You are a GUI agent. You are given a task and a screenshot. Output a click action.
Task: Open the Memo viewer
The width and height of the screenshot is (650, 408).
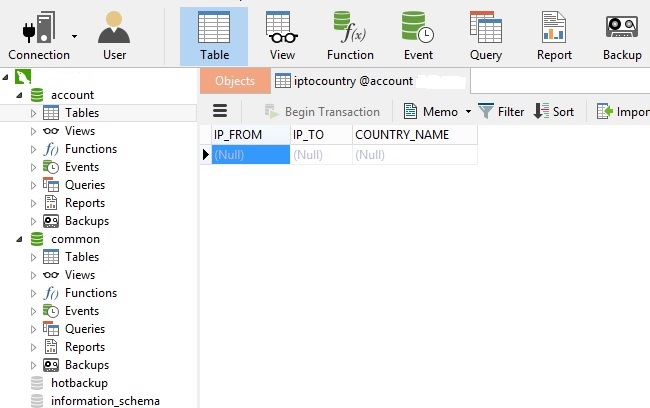click(x=431, y=112)
